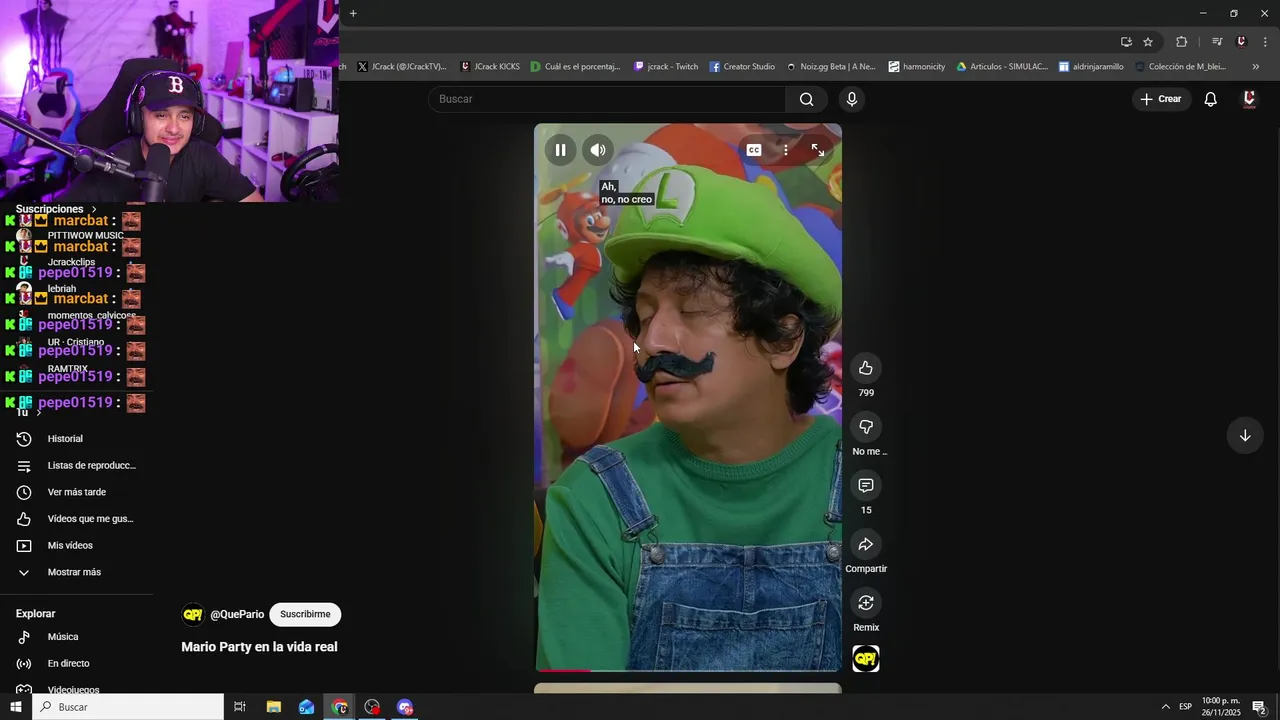Open QuePario channel avatar below Remix
Image resolution: width=1280 pixels, height=720 pixels.
[x=866, y=659]
